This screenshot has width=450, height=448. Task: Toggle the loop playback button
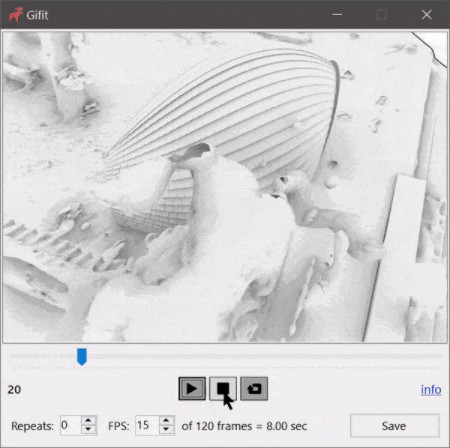(x=254, y=388)
